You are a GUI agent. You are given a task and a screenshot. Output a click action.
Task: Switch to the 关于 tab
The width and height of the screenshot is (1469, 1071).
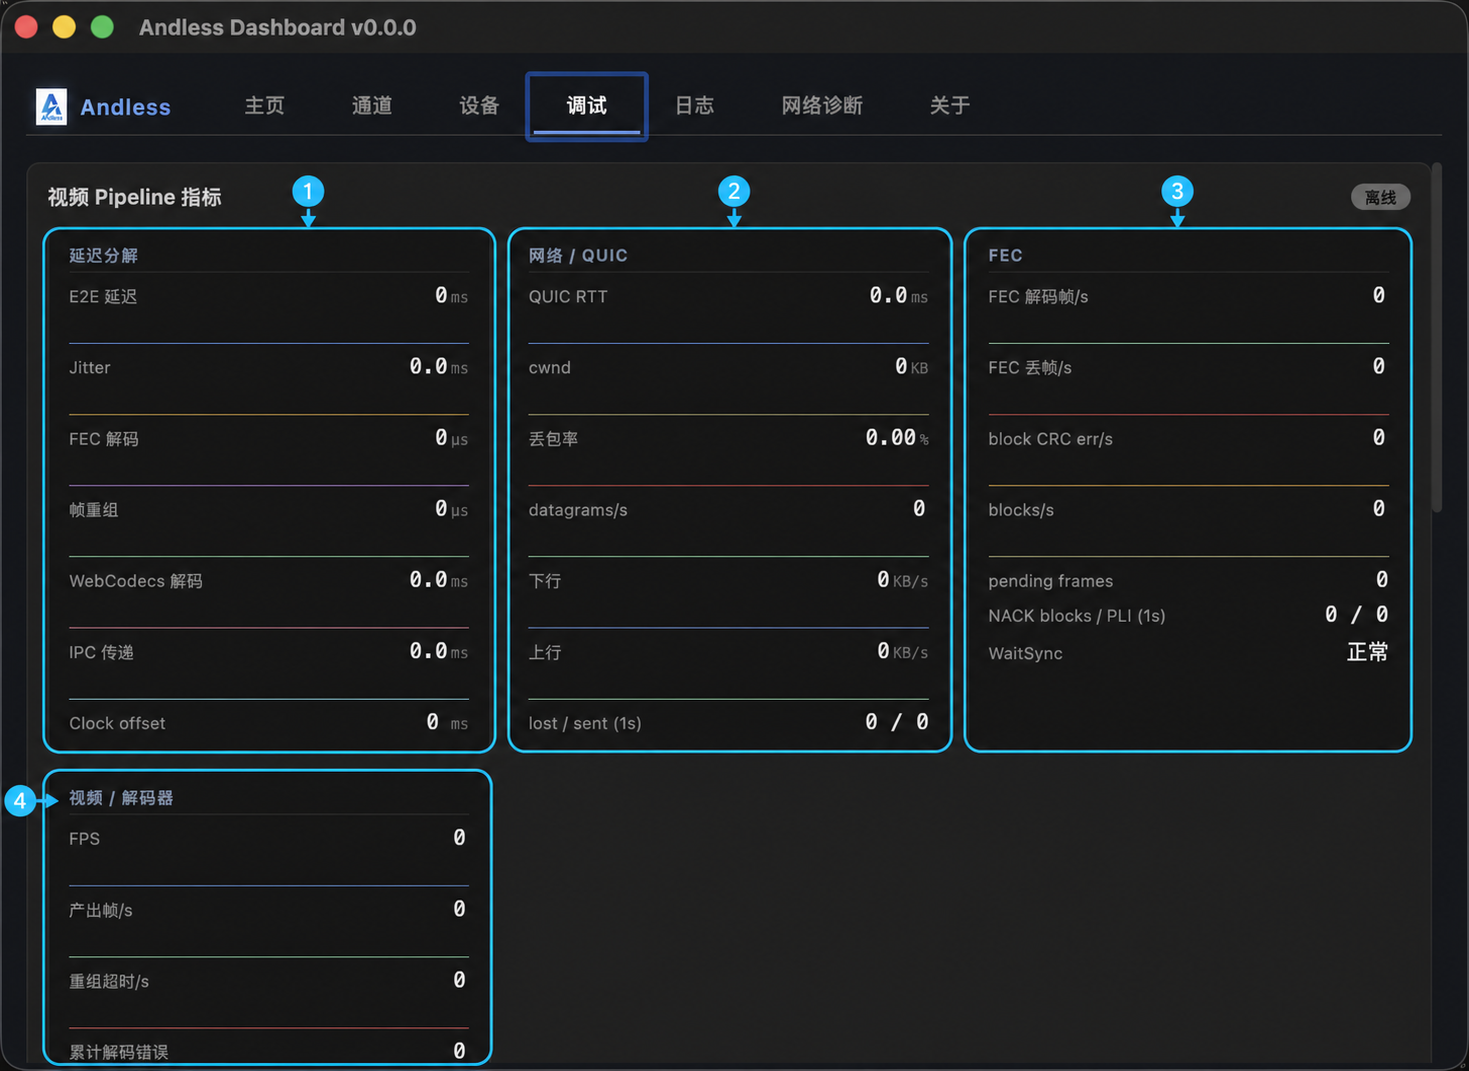(x=949, y=105)
